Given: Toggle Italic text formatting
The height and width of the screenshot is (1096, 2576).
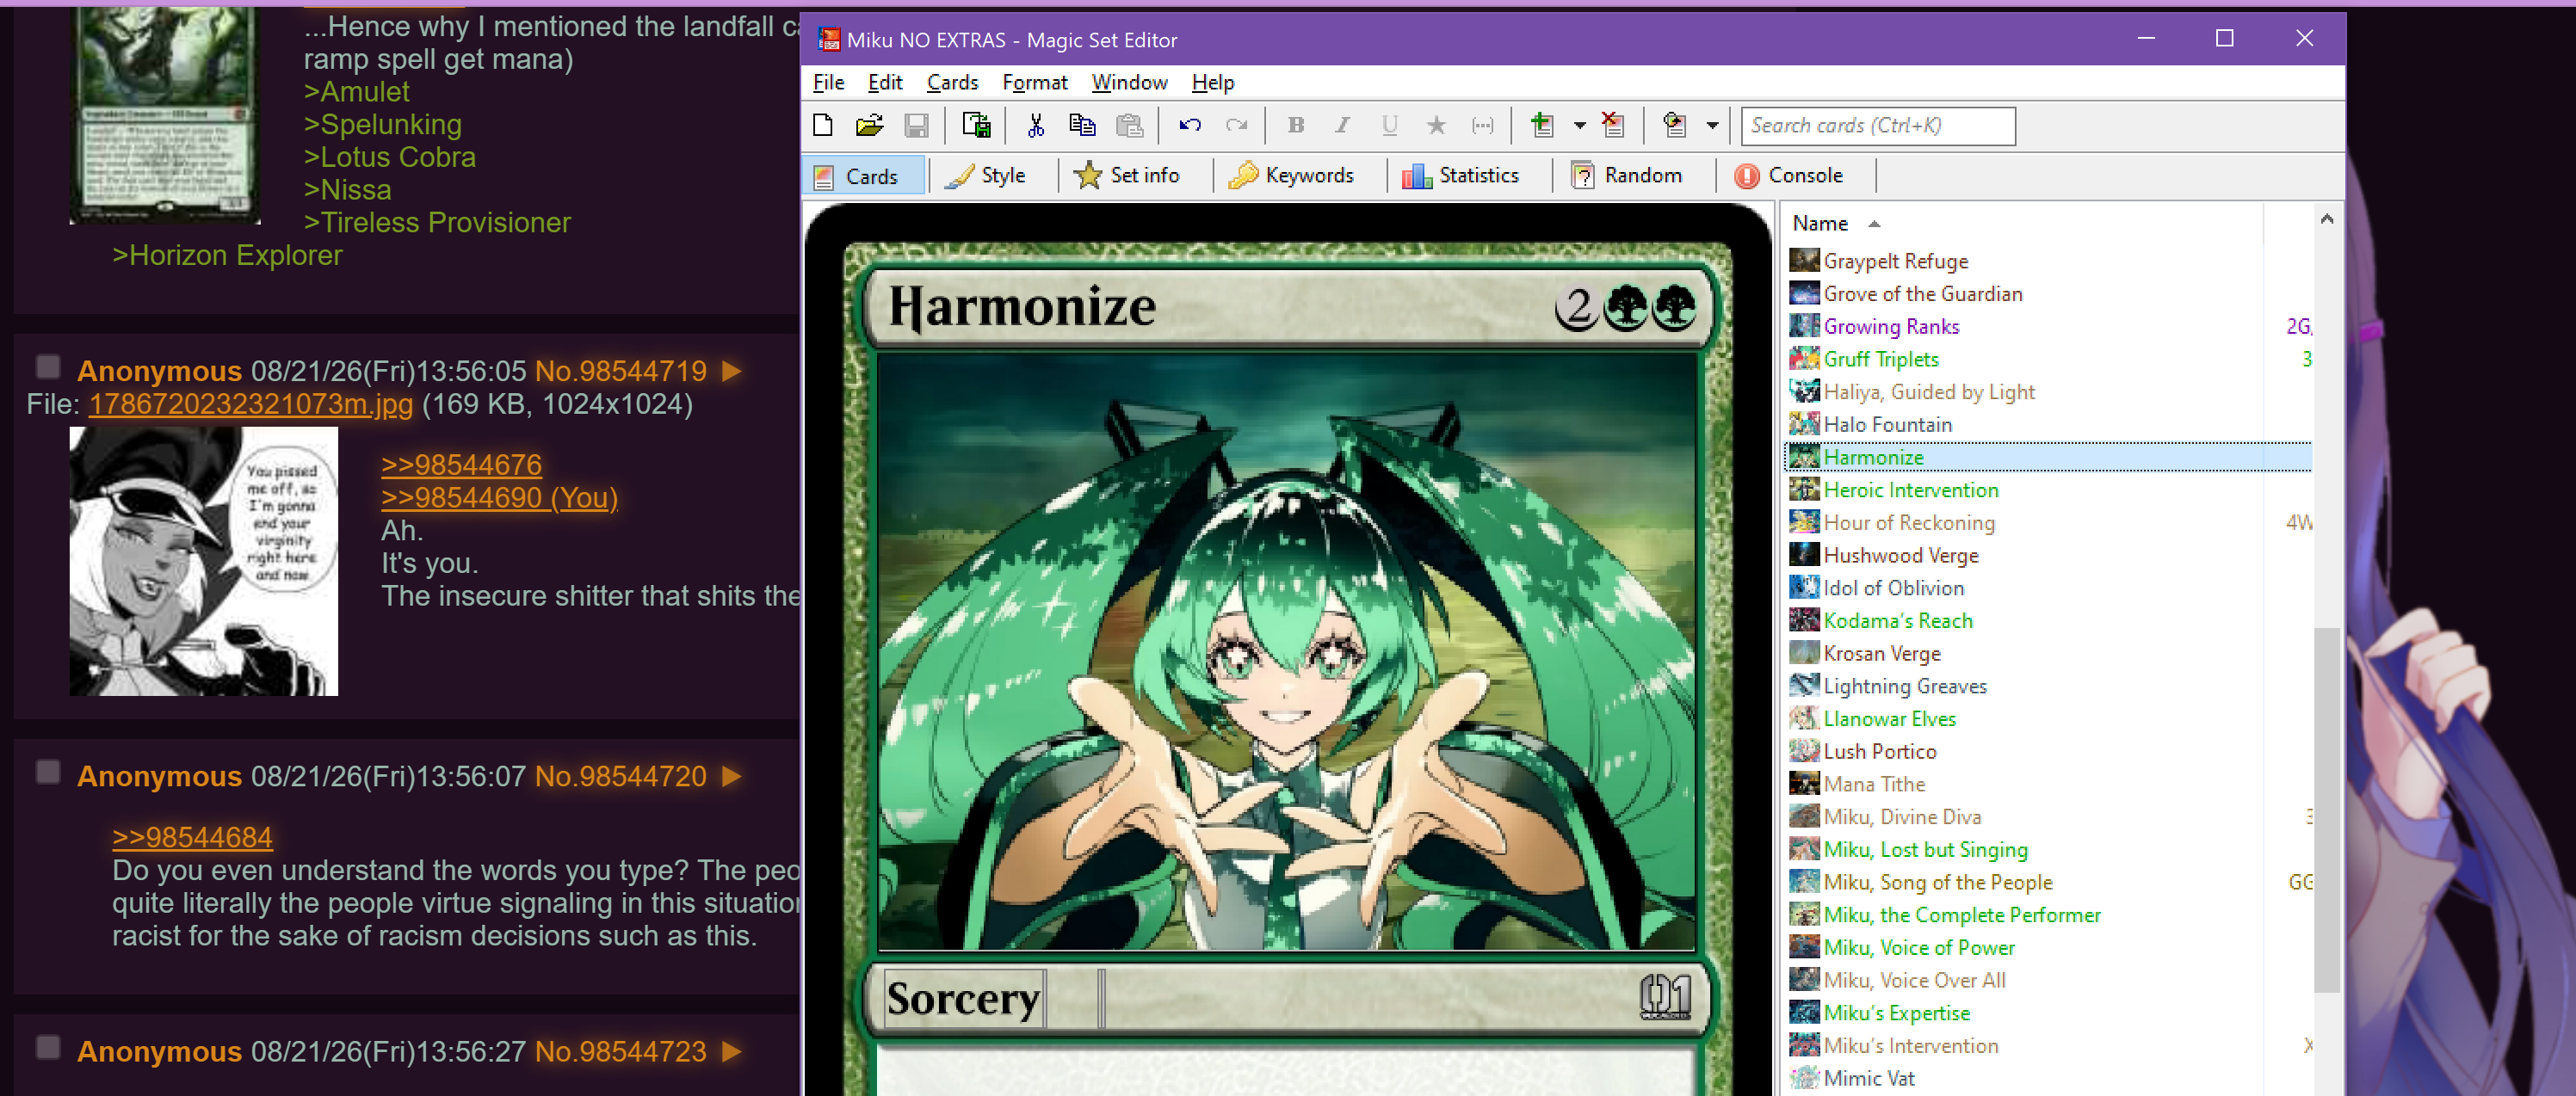Looking at the screenshot, I should click(1342, 125).
